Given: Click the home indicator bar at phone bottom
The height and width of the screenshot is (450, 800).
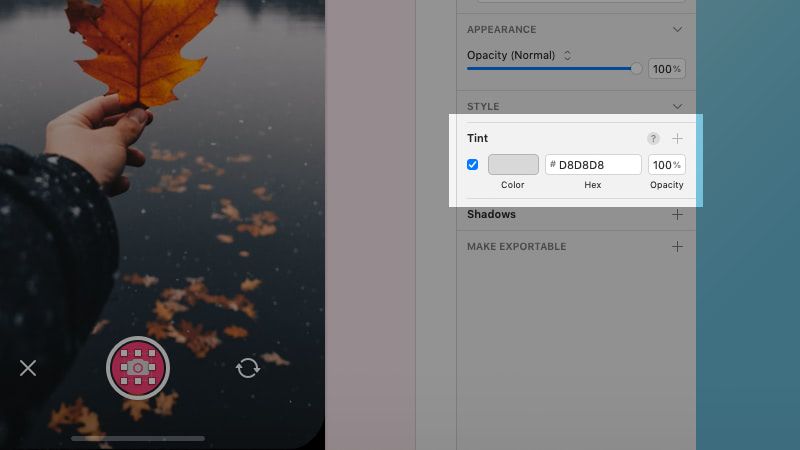Looking at the screenshot, I should [x=138, y=438].
